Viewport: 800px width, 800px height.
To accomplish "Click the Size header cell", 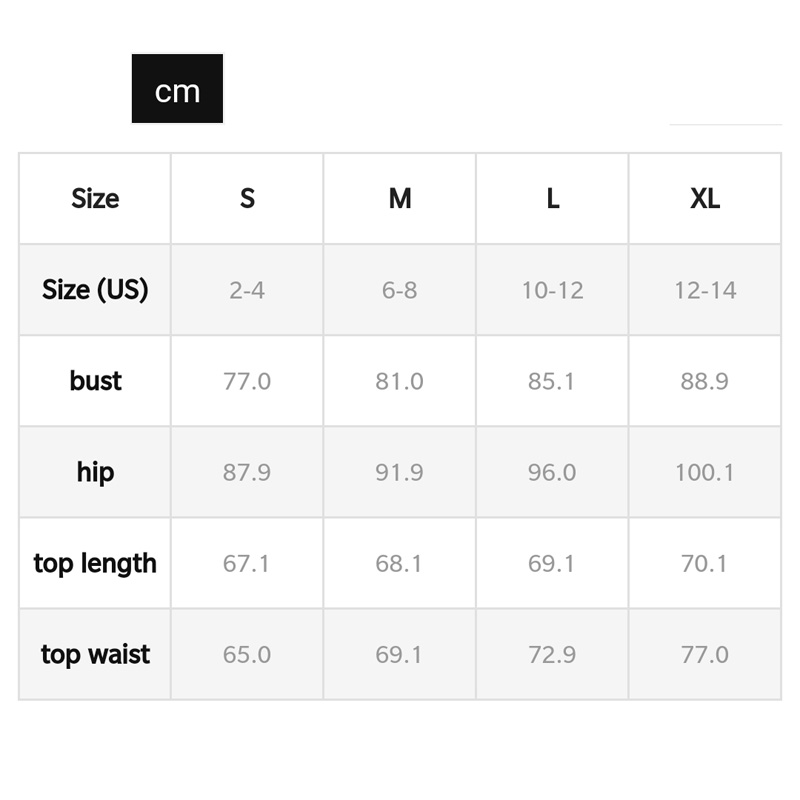I will click(95, 198).
